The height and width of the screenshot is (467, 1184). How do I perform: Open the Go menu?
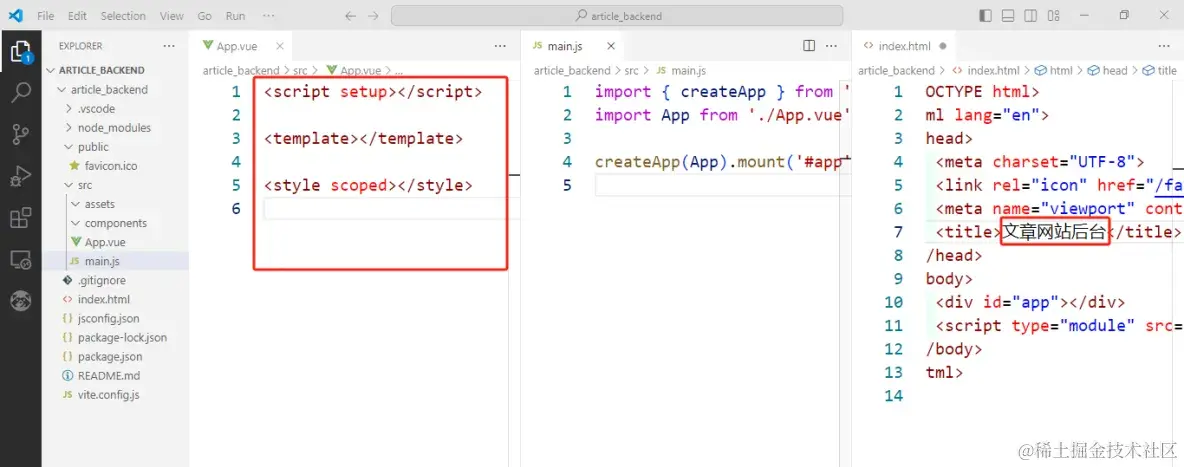(205, 16)
